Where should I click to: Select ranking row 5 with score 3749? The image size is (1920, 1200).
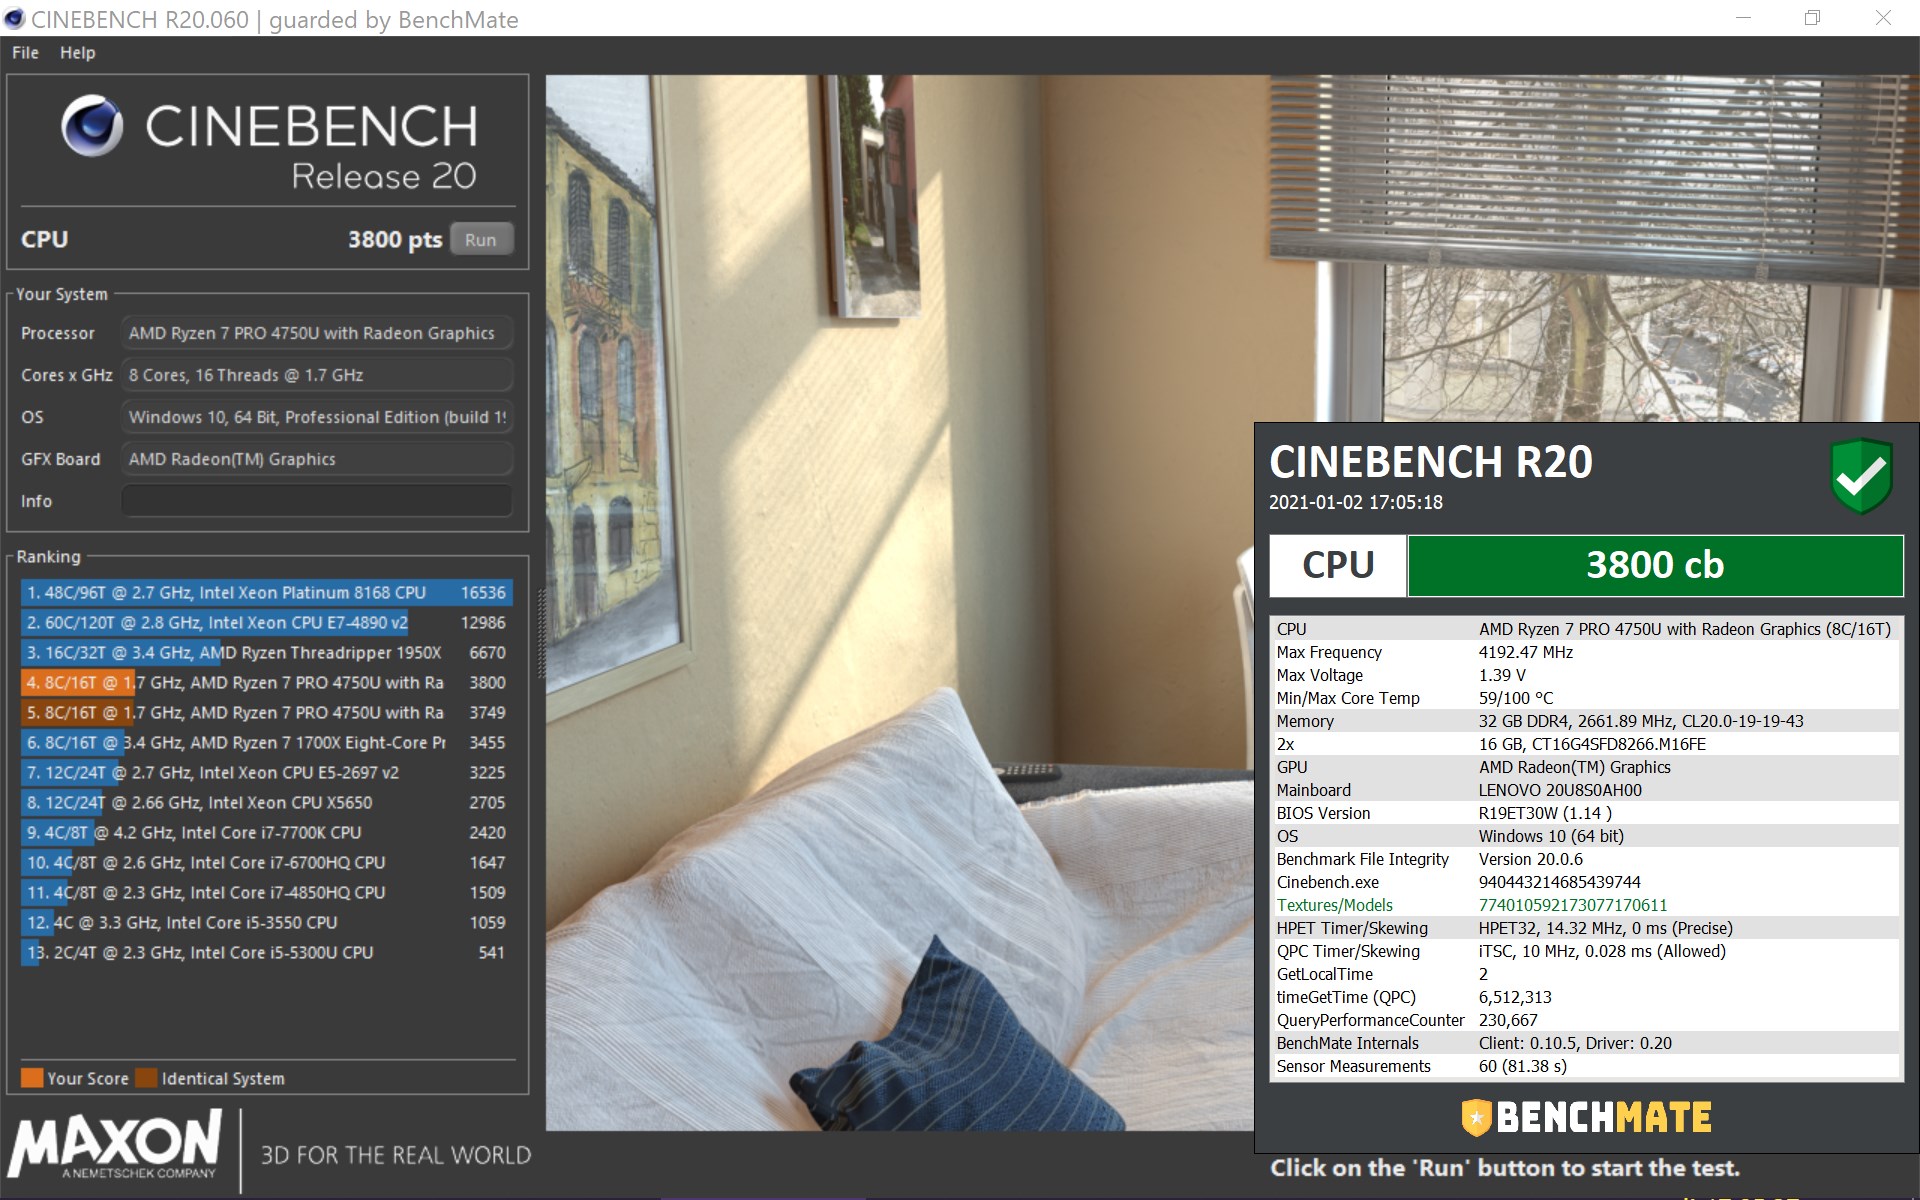click(267, 713)
